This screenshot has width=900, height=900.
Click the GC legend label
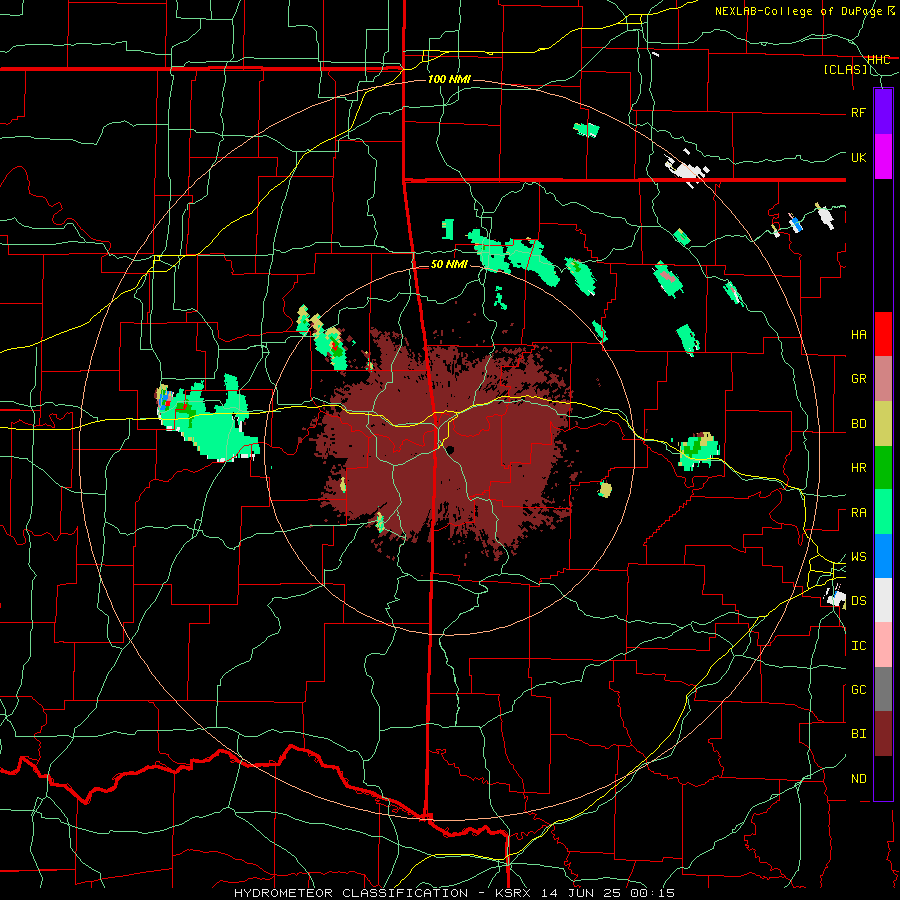pyautogui.click(x=859, y=690)
